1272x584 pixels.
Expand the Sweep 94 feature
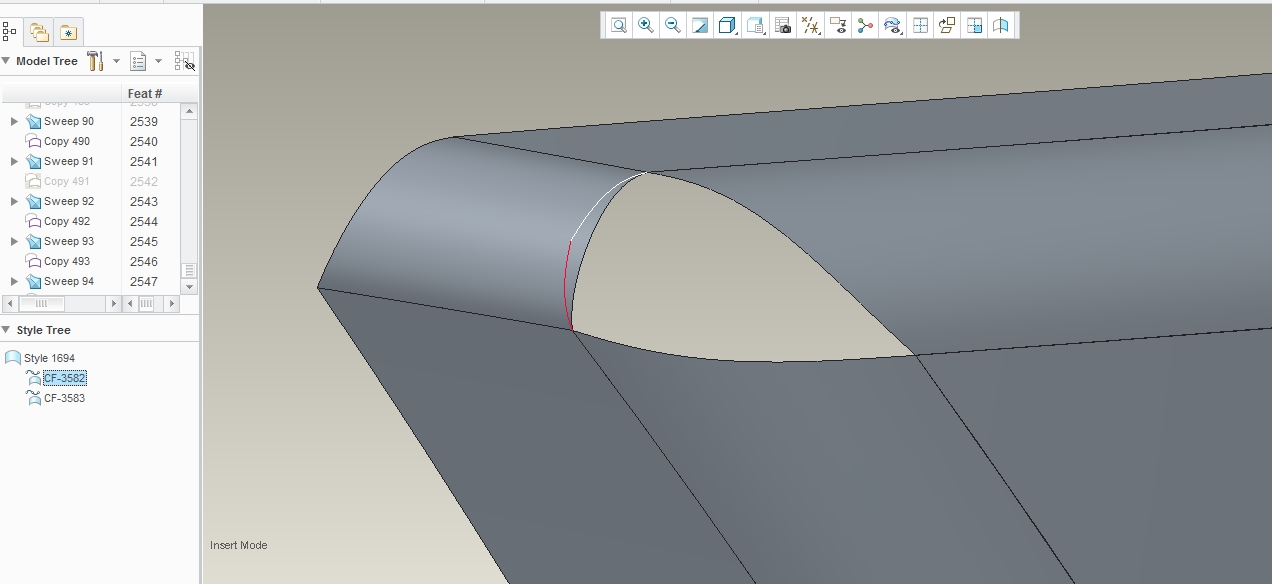click(14, 281)
